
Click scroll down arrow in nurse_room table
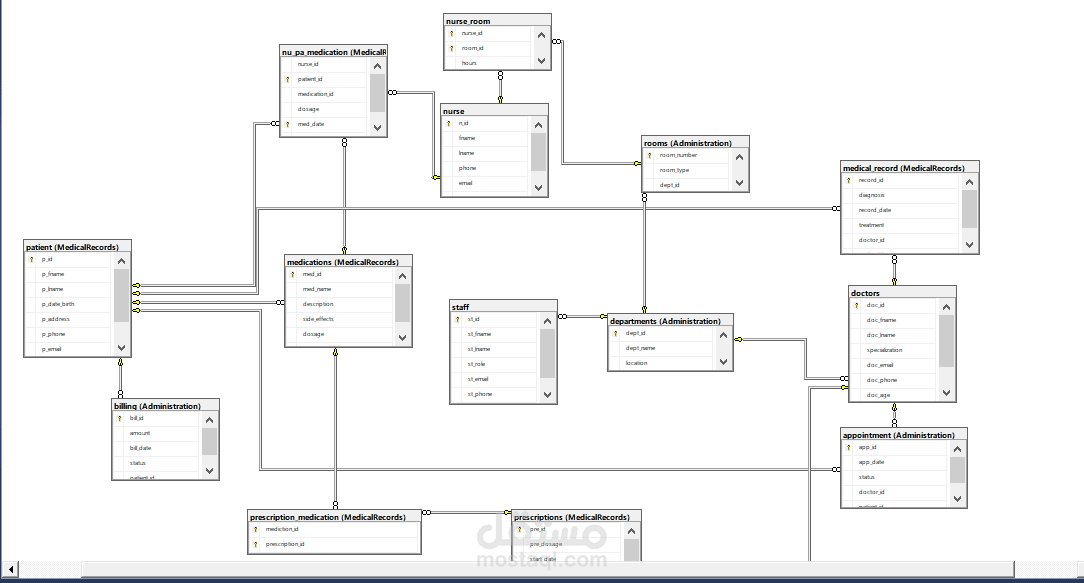coord(541,61)
